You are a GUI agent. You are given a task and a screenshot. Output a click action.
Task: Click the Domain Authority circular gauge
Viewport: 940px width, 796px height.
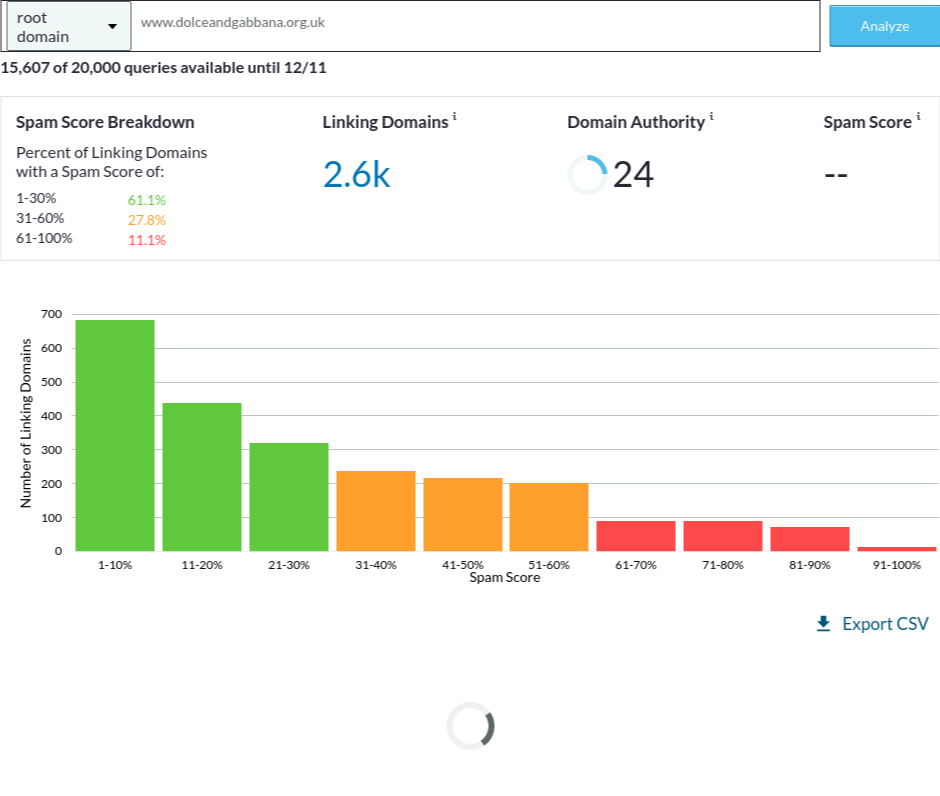point(587,175)
